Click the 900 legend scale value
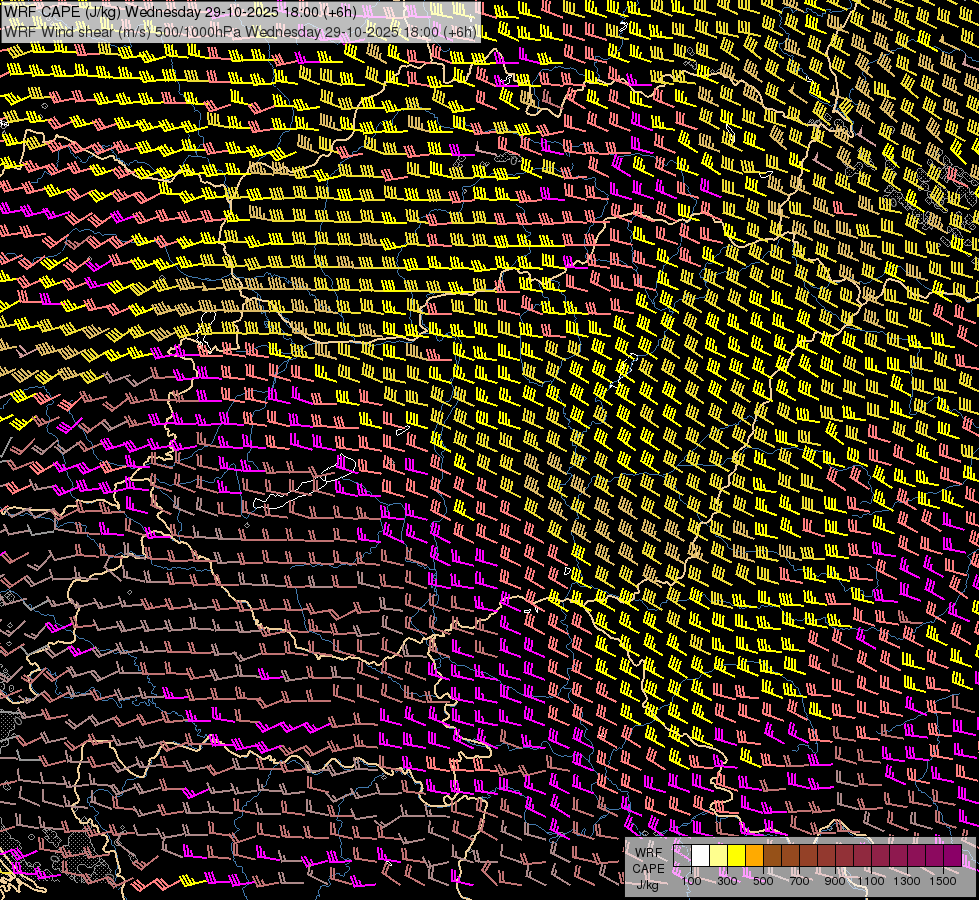The width and height of the screenshot is (979, 900). [x=835, y=881]
